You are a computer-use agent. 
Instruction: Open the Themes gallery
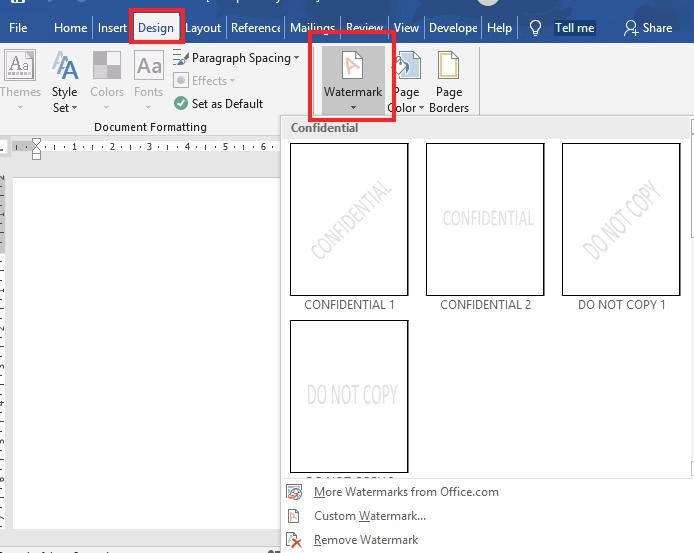point(20,80)
